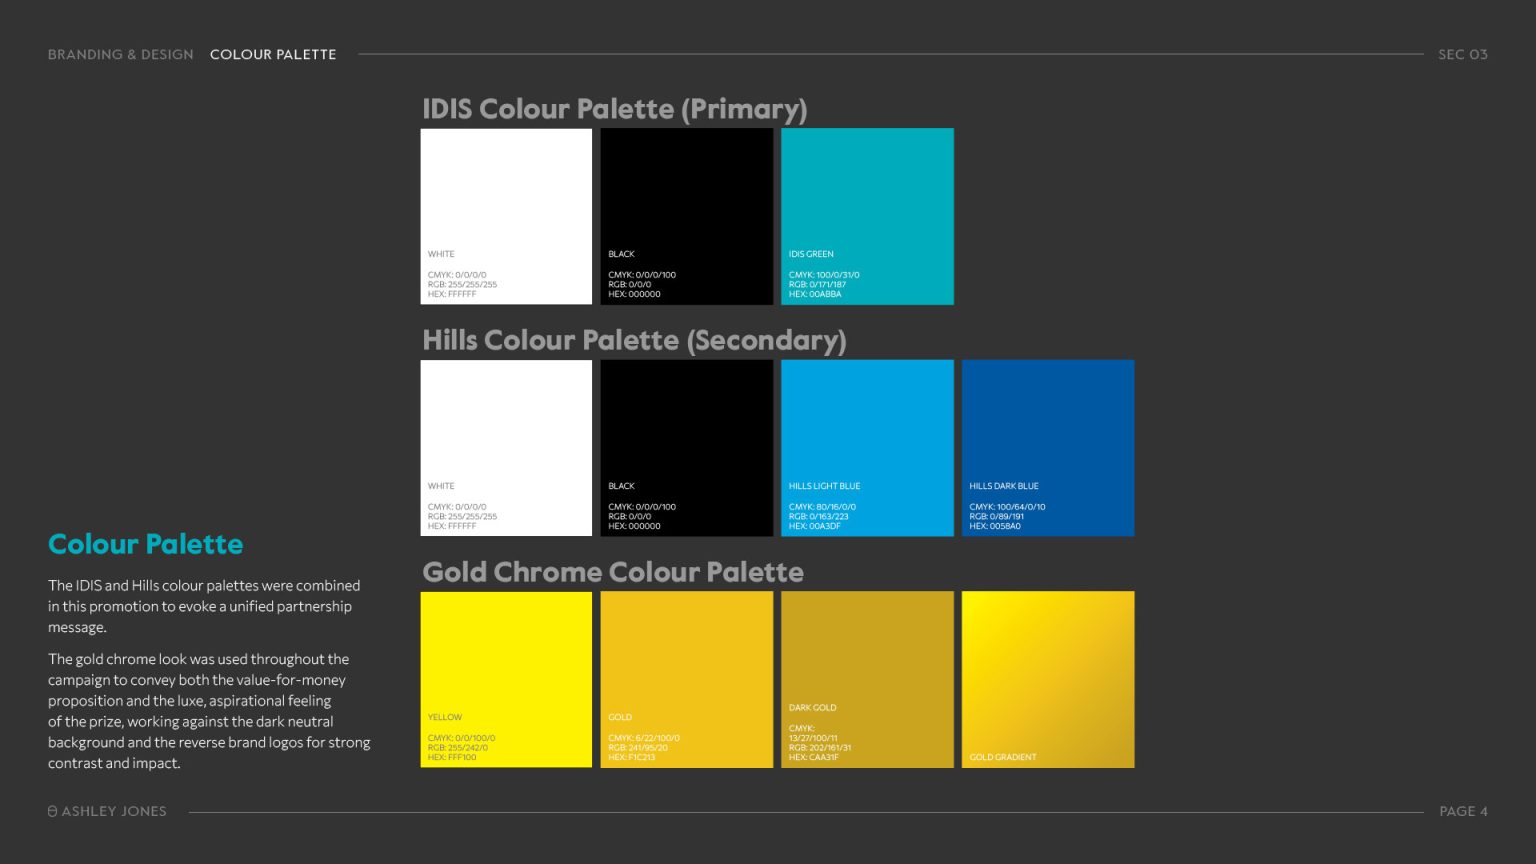Pick the Black swatch in IDIS primary palette
The image size is (1536, 864).
(x=687, y=216)
